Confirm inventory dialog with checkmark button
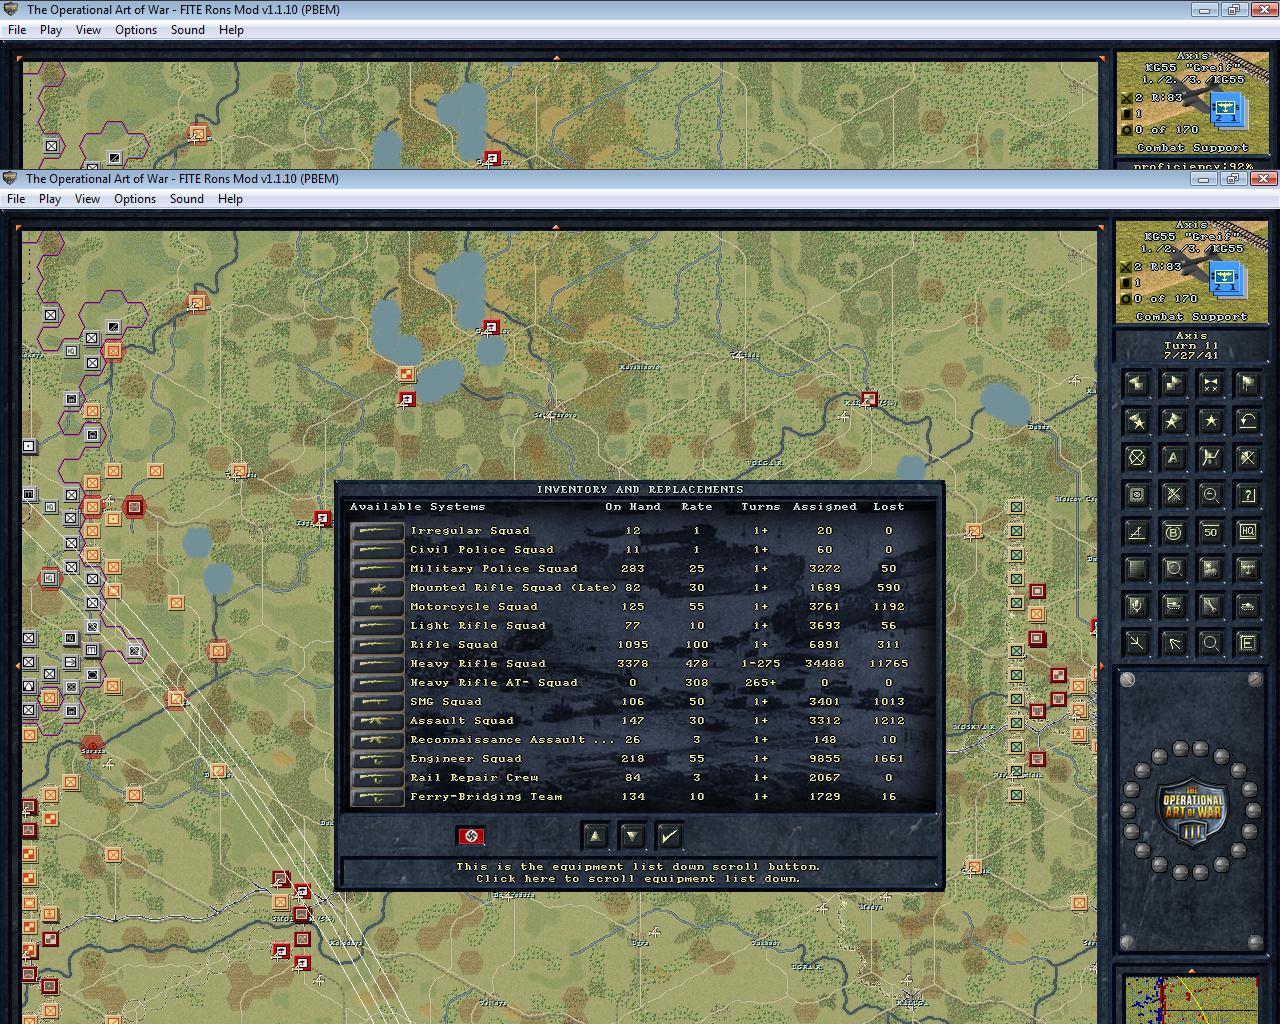 point(669,836)
